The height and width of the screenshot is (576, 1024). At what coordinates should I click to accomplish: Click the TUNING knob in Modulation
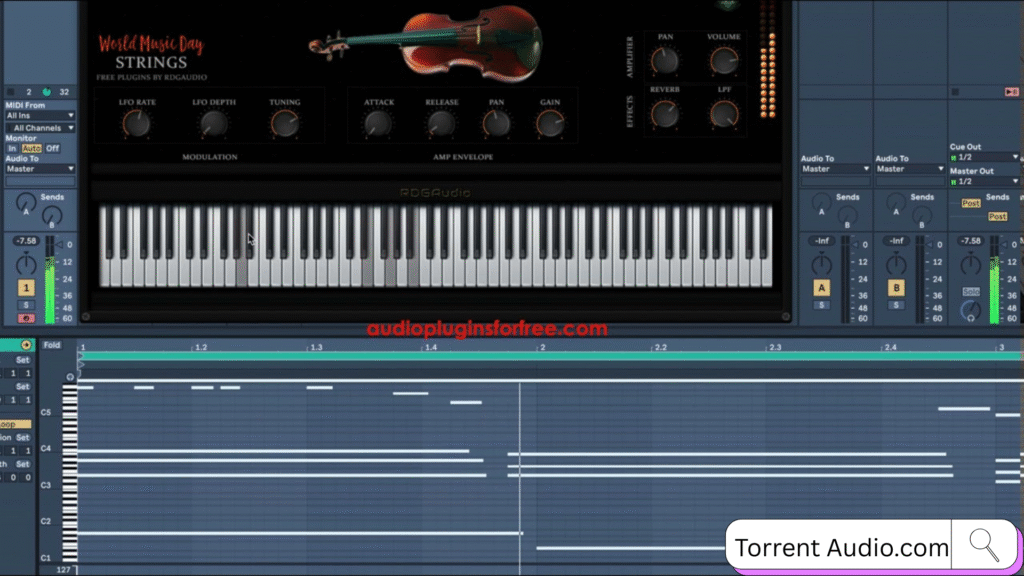[285, 123]
